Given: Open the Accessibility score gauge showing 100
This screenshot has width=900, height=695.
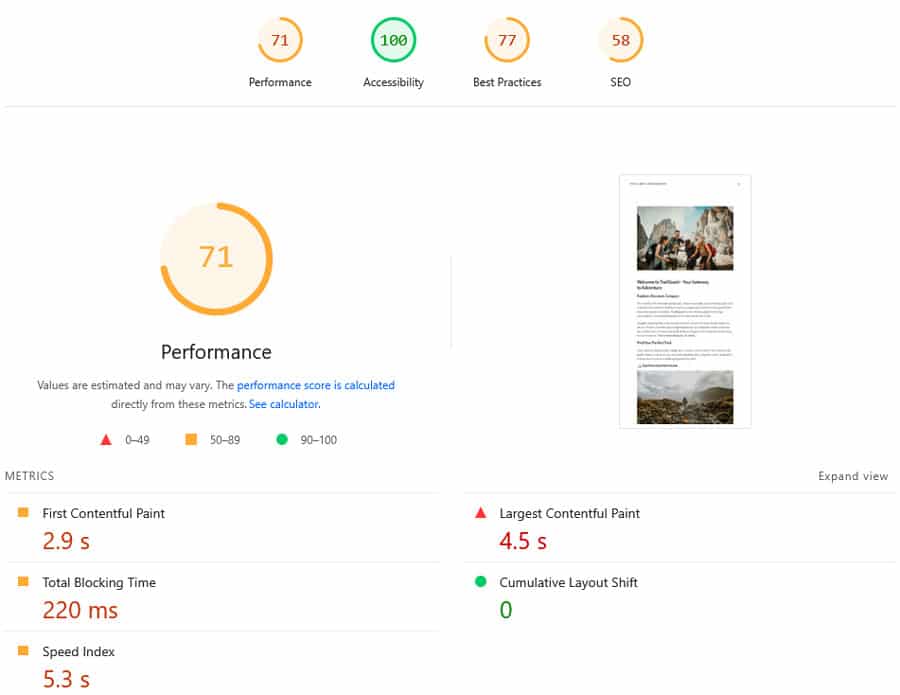Looking at the screenshot, I should pyautogui.click(x=393, y=40).
